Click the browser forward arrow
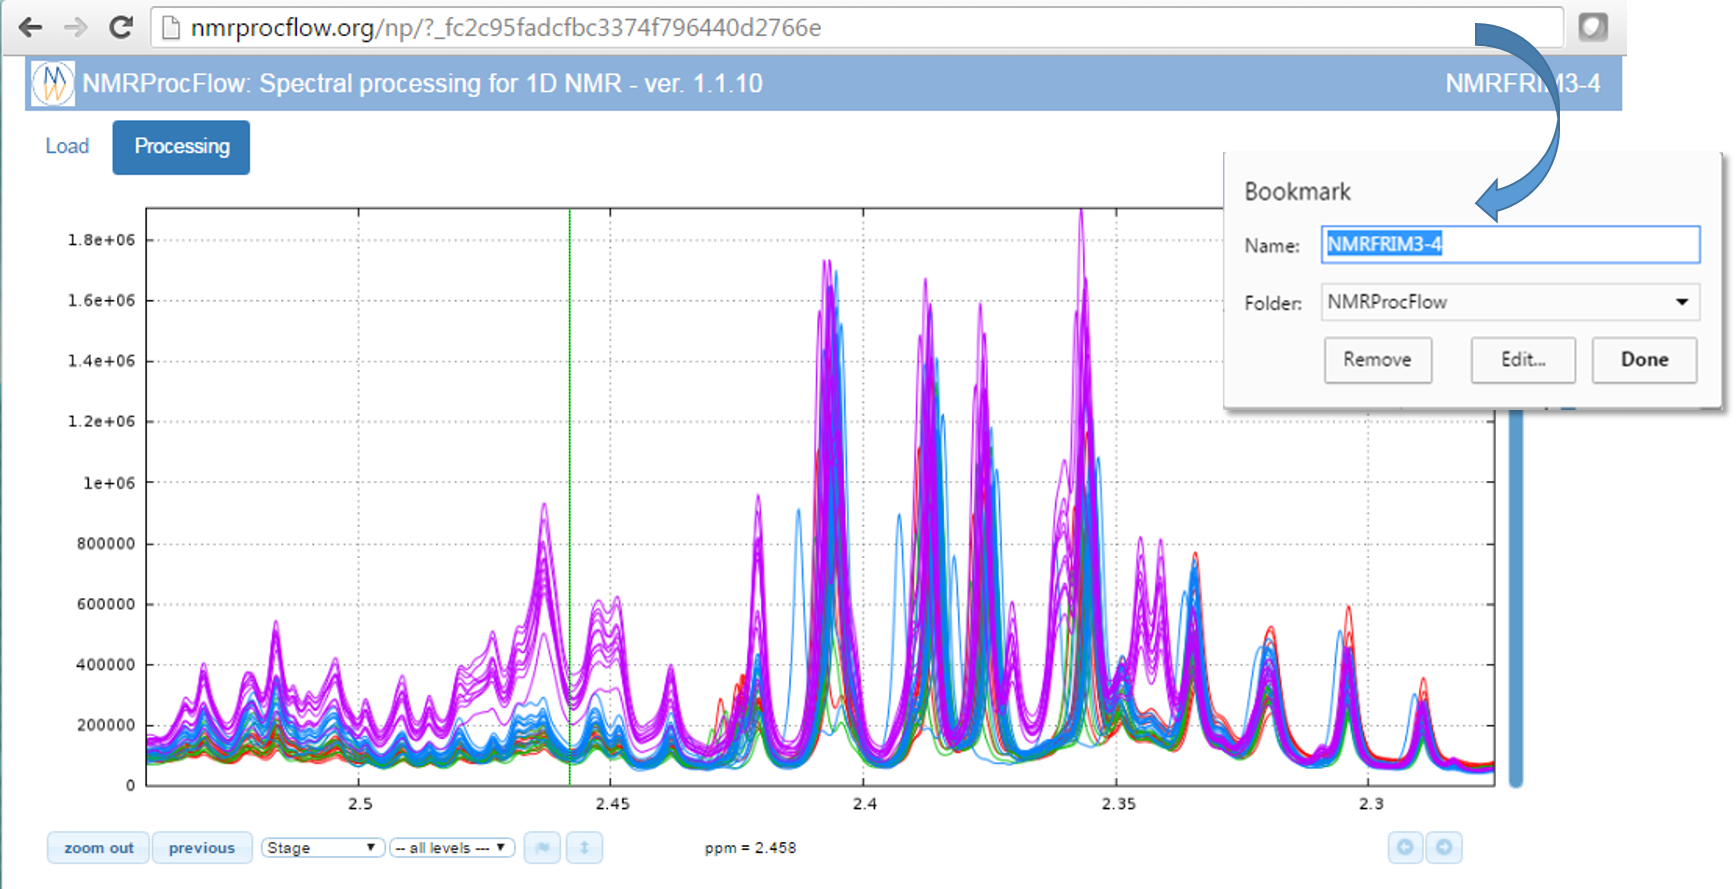The image size is (1736, 889). [x=76, y=27]
